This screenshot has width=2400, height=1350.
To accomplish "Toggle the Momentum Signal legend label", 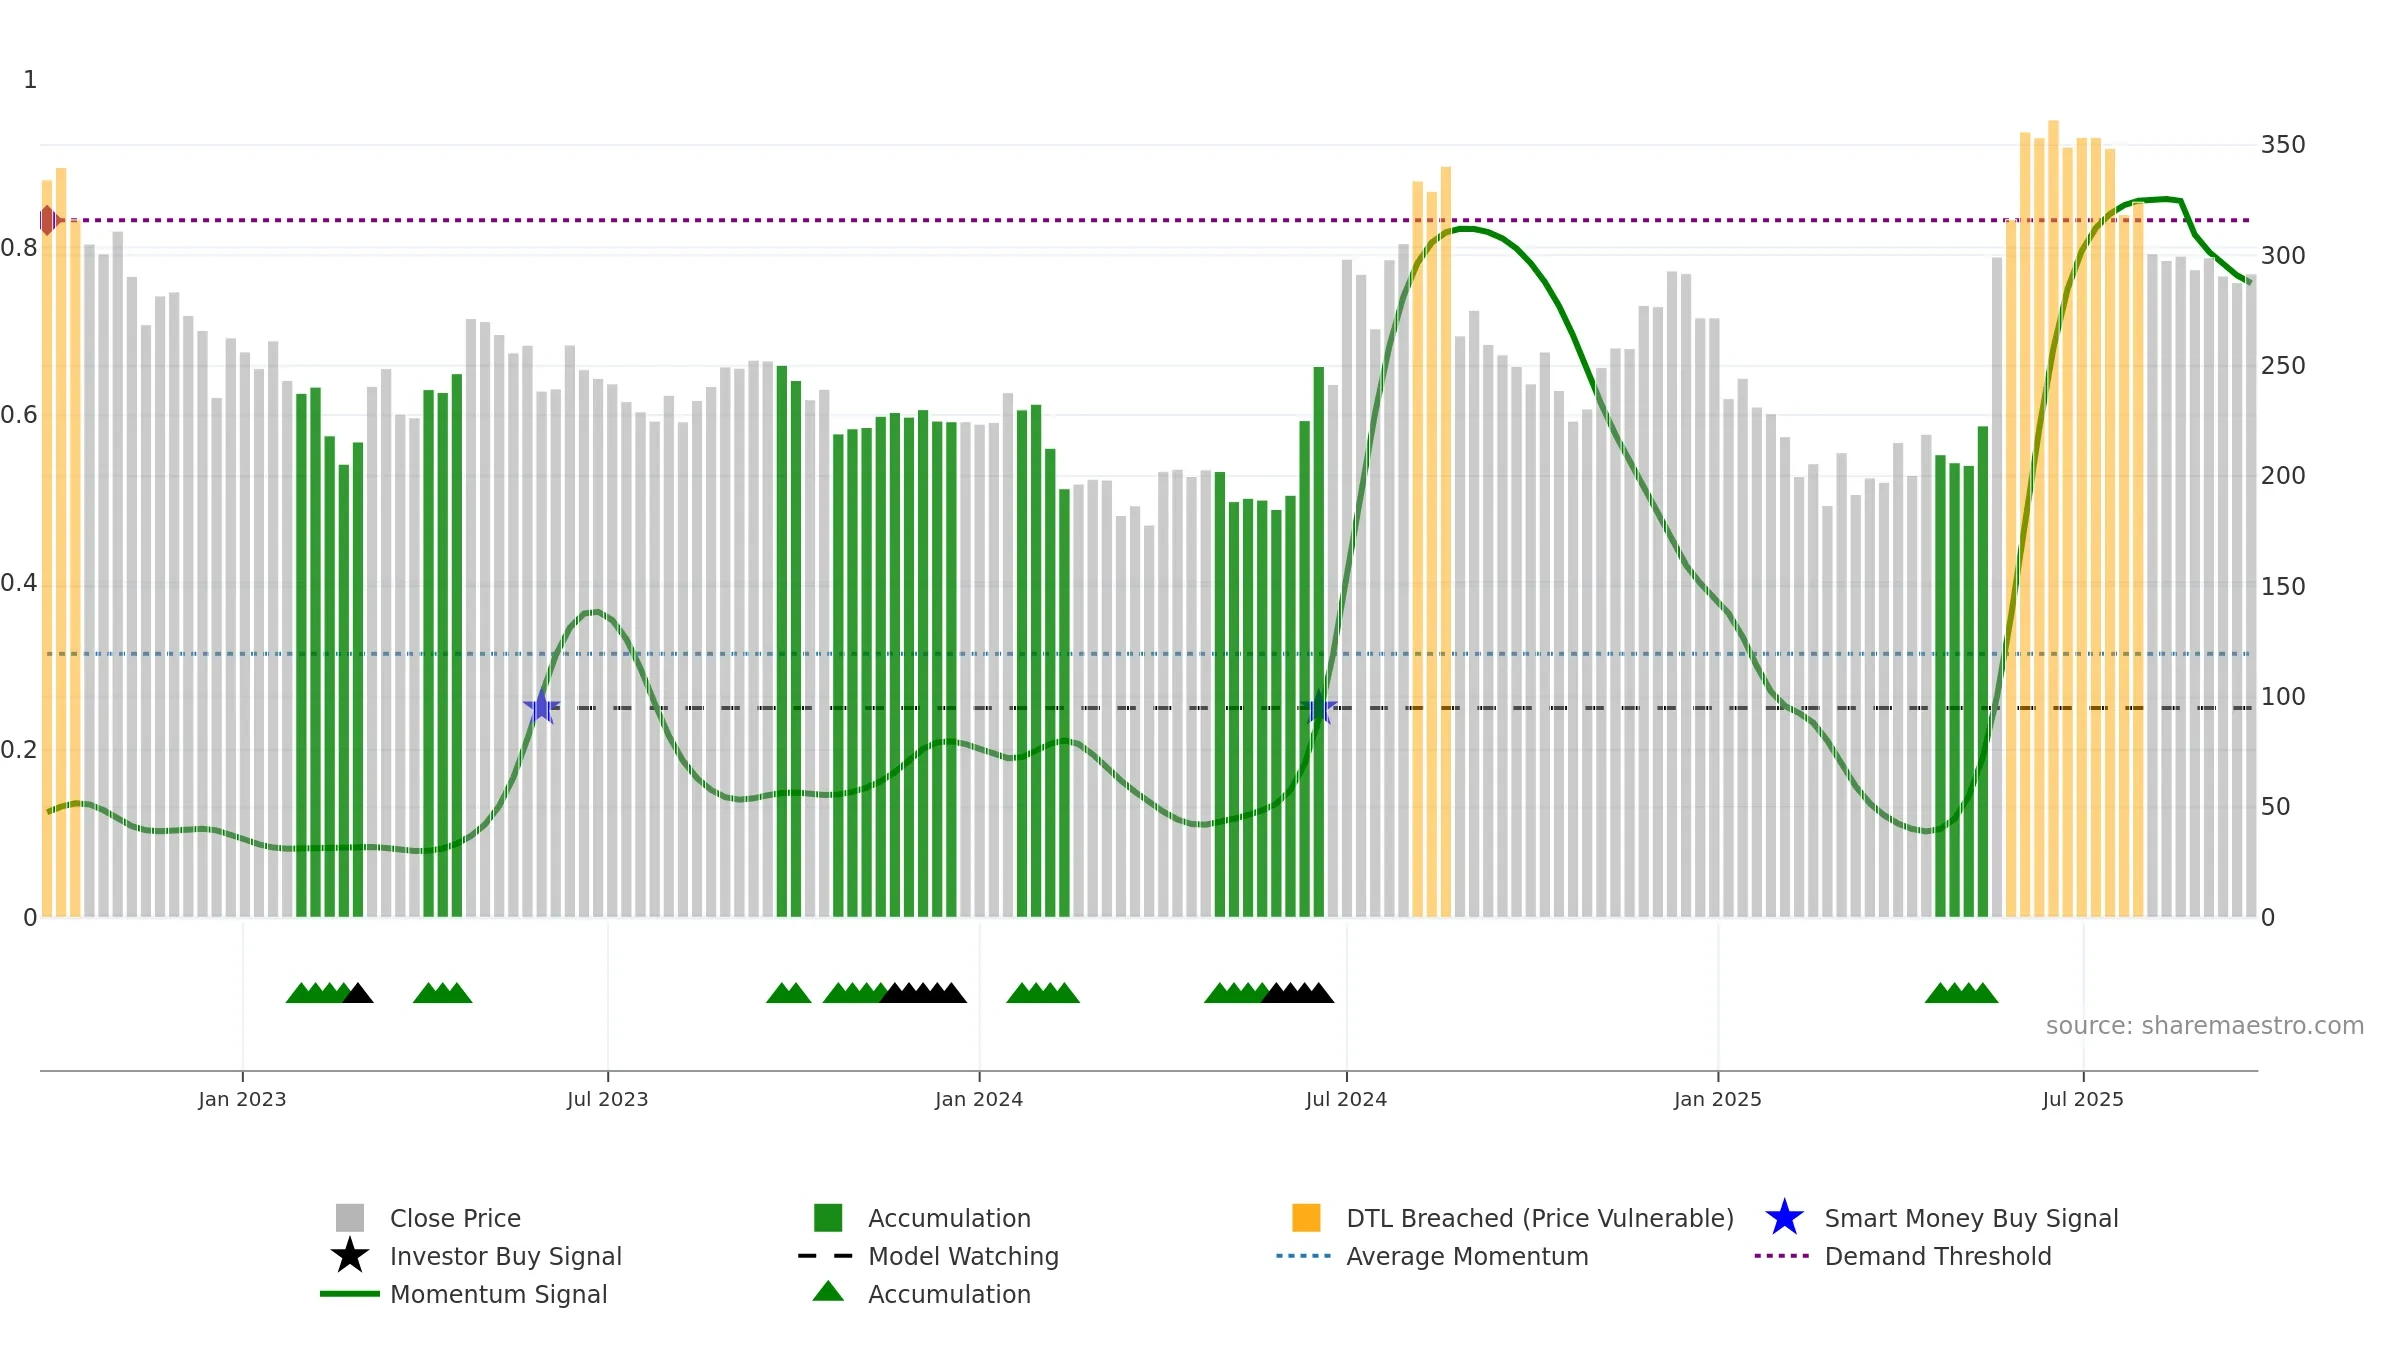I will click(498, 1294).
